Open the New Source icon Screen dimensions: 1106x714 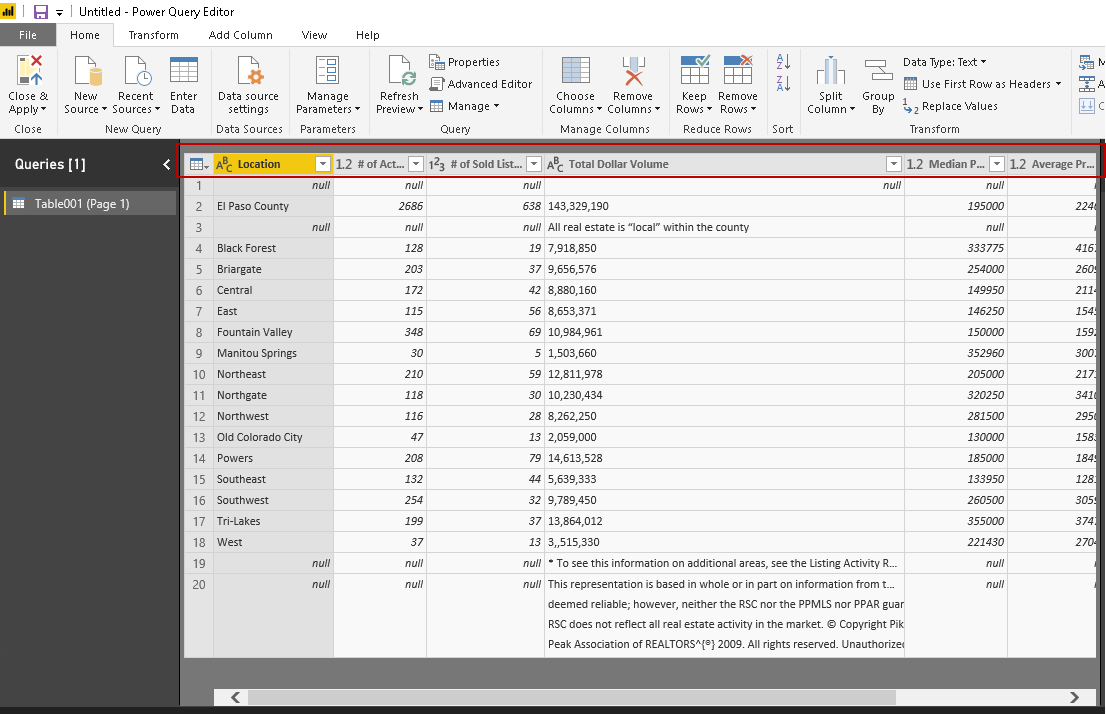pos(86,73)
